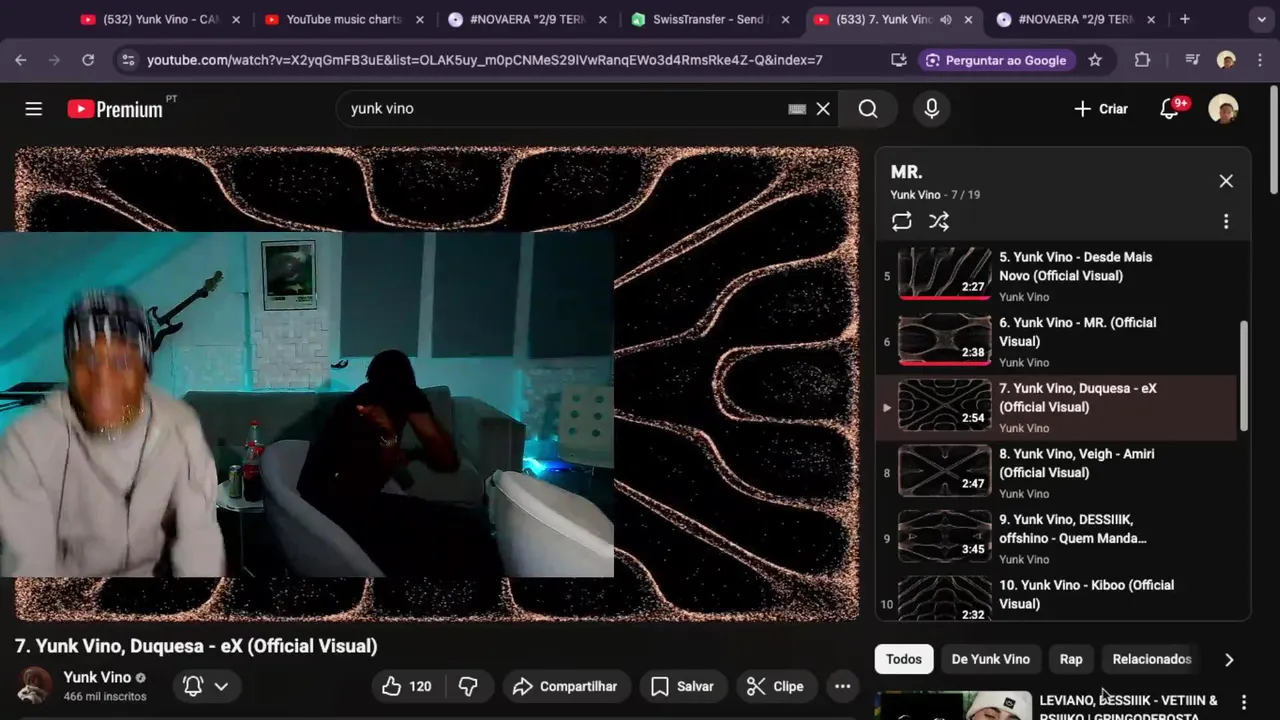Click the playlist panel scrollbar
Viewport: 1280px width, 720px height.
coord(1244,376)
